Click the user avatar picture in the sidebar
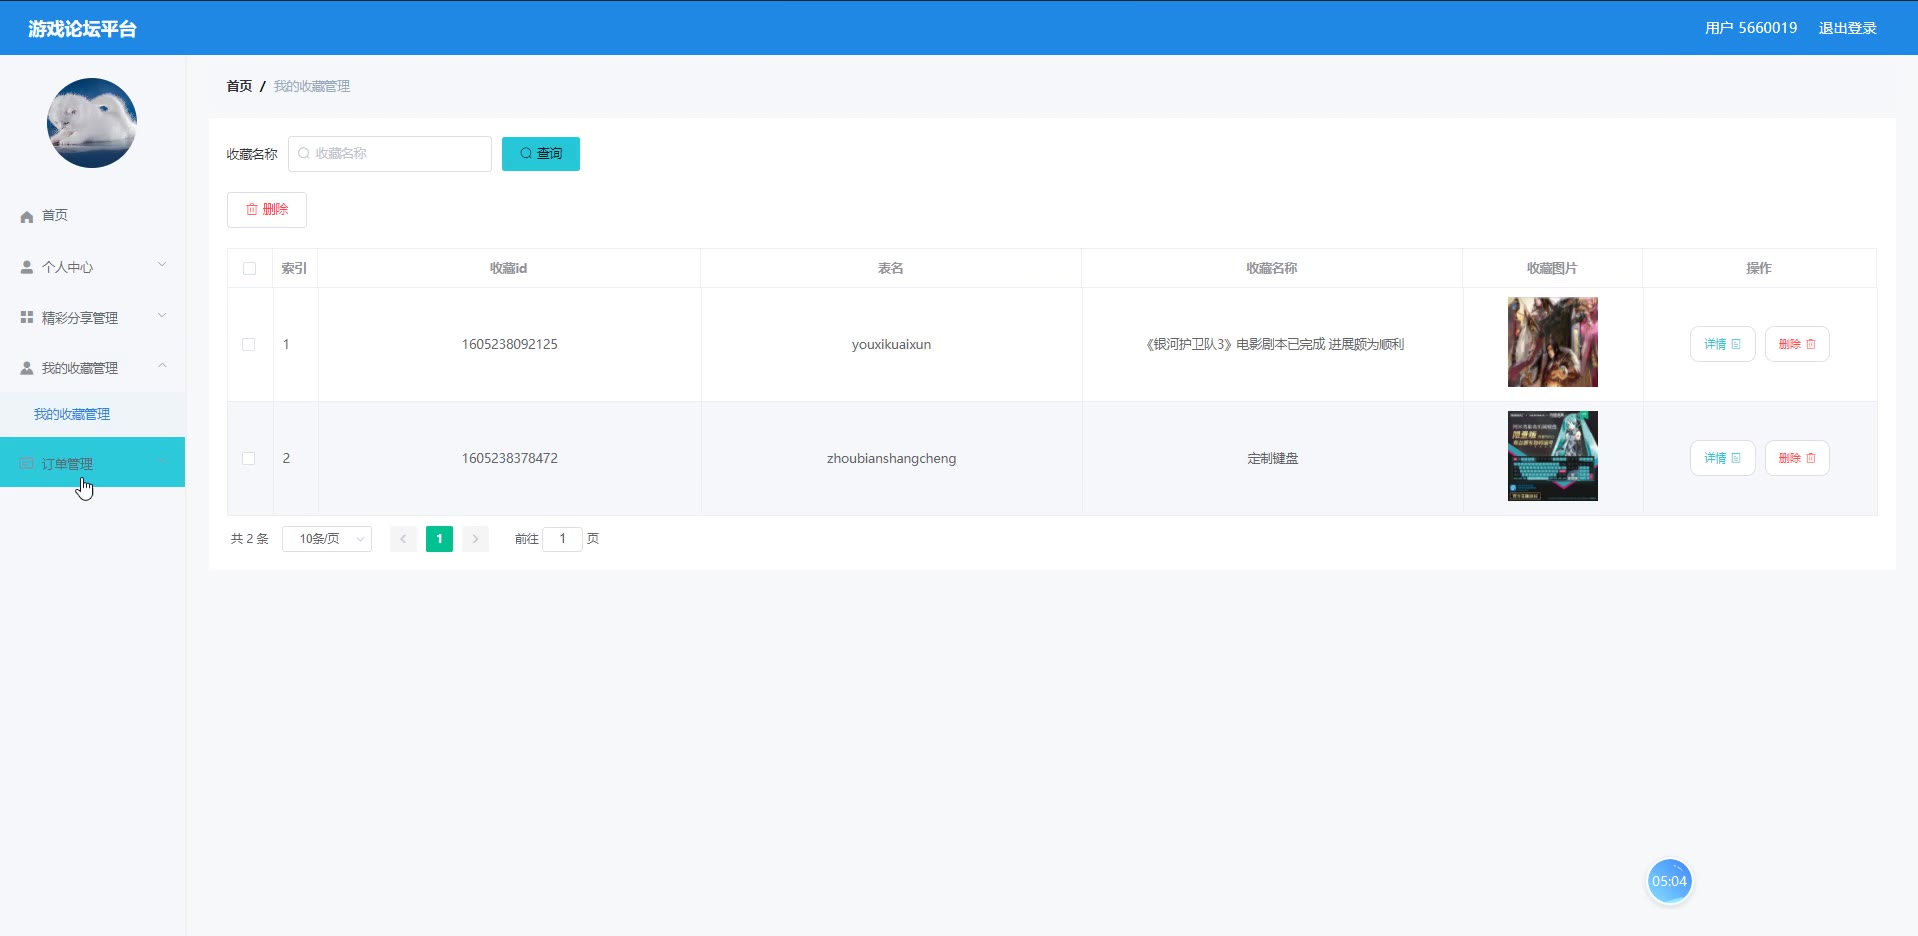 pos(92,123)
